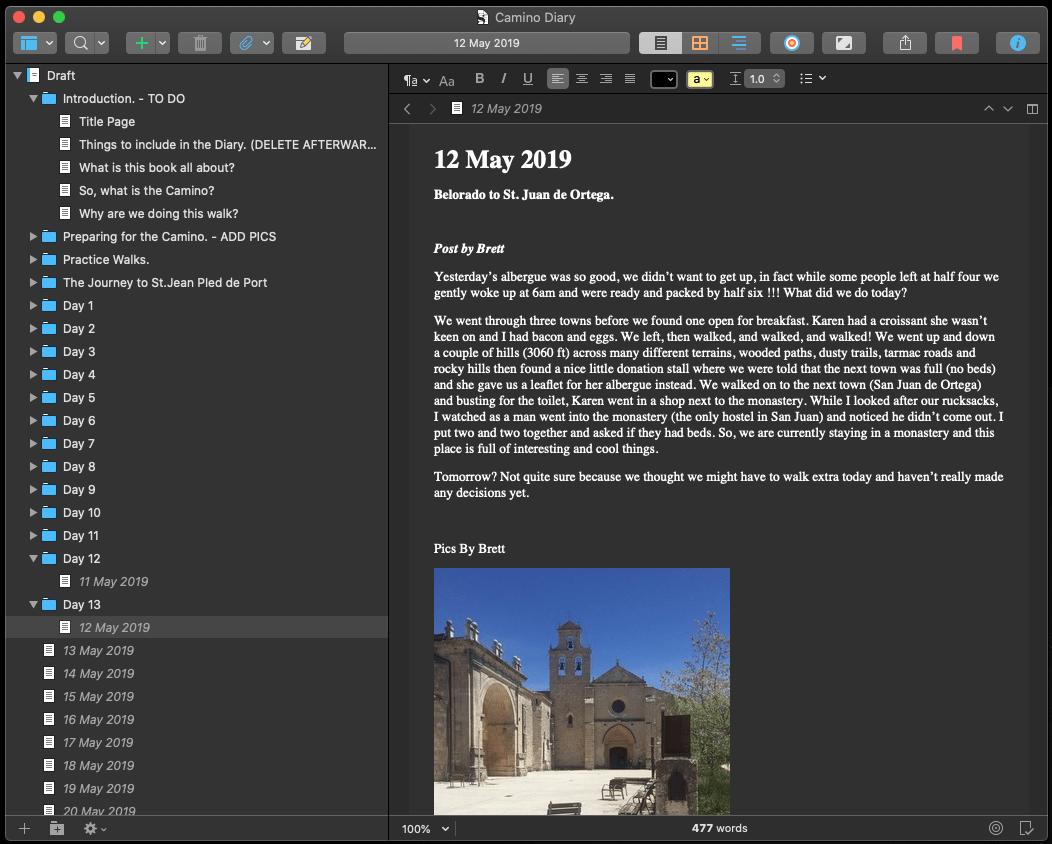Open the project Targets icon
This screenshot has height=844, width=1052.
(x=792, y=43)
